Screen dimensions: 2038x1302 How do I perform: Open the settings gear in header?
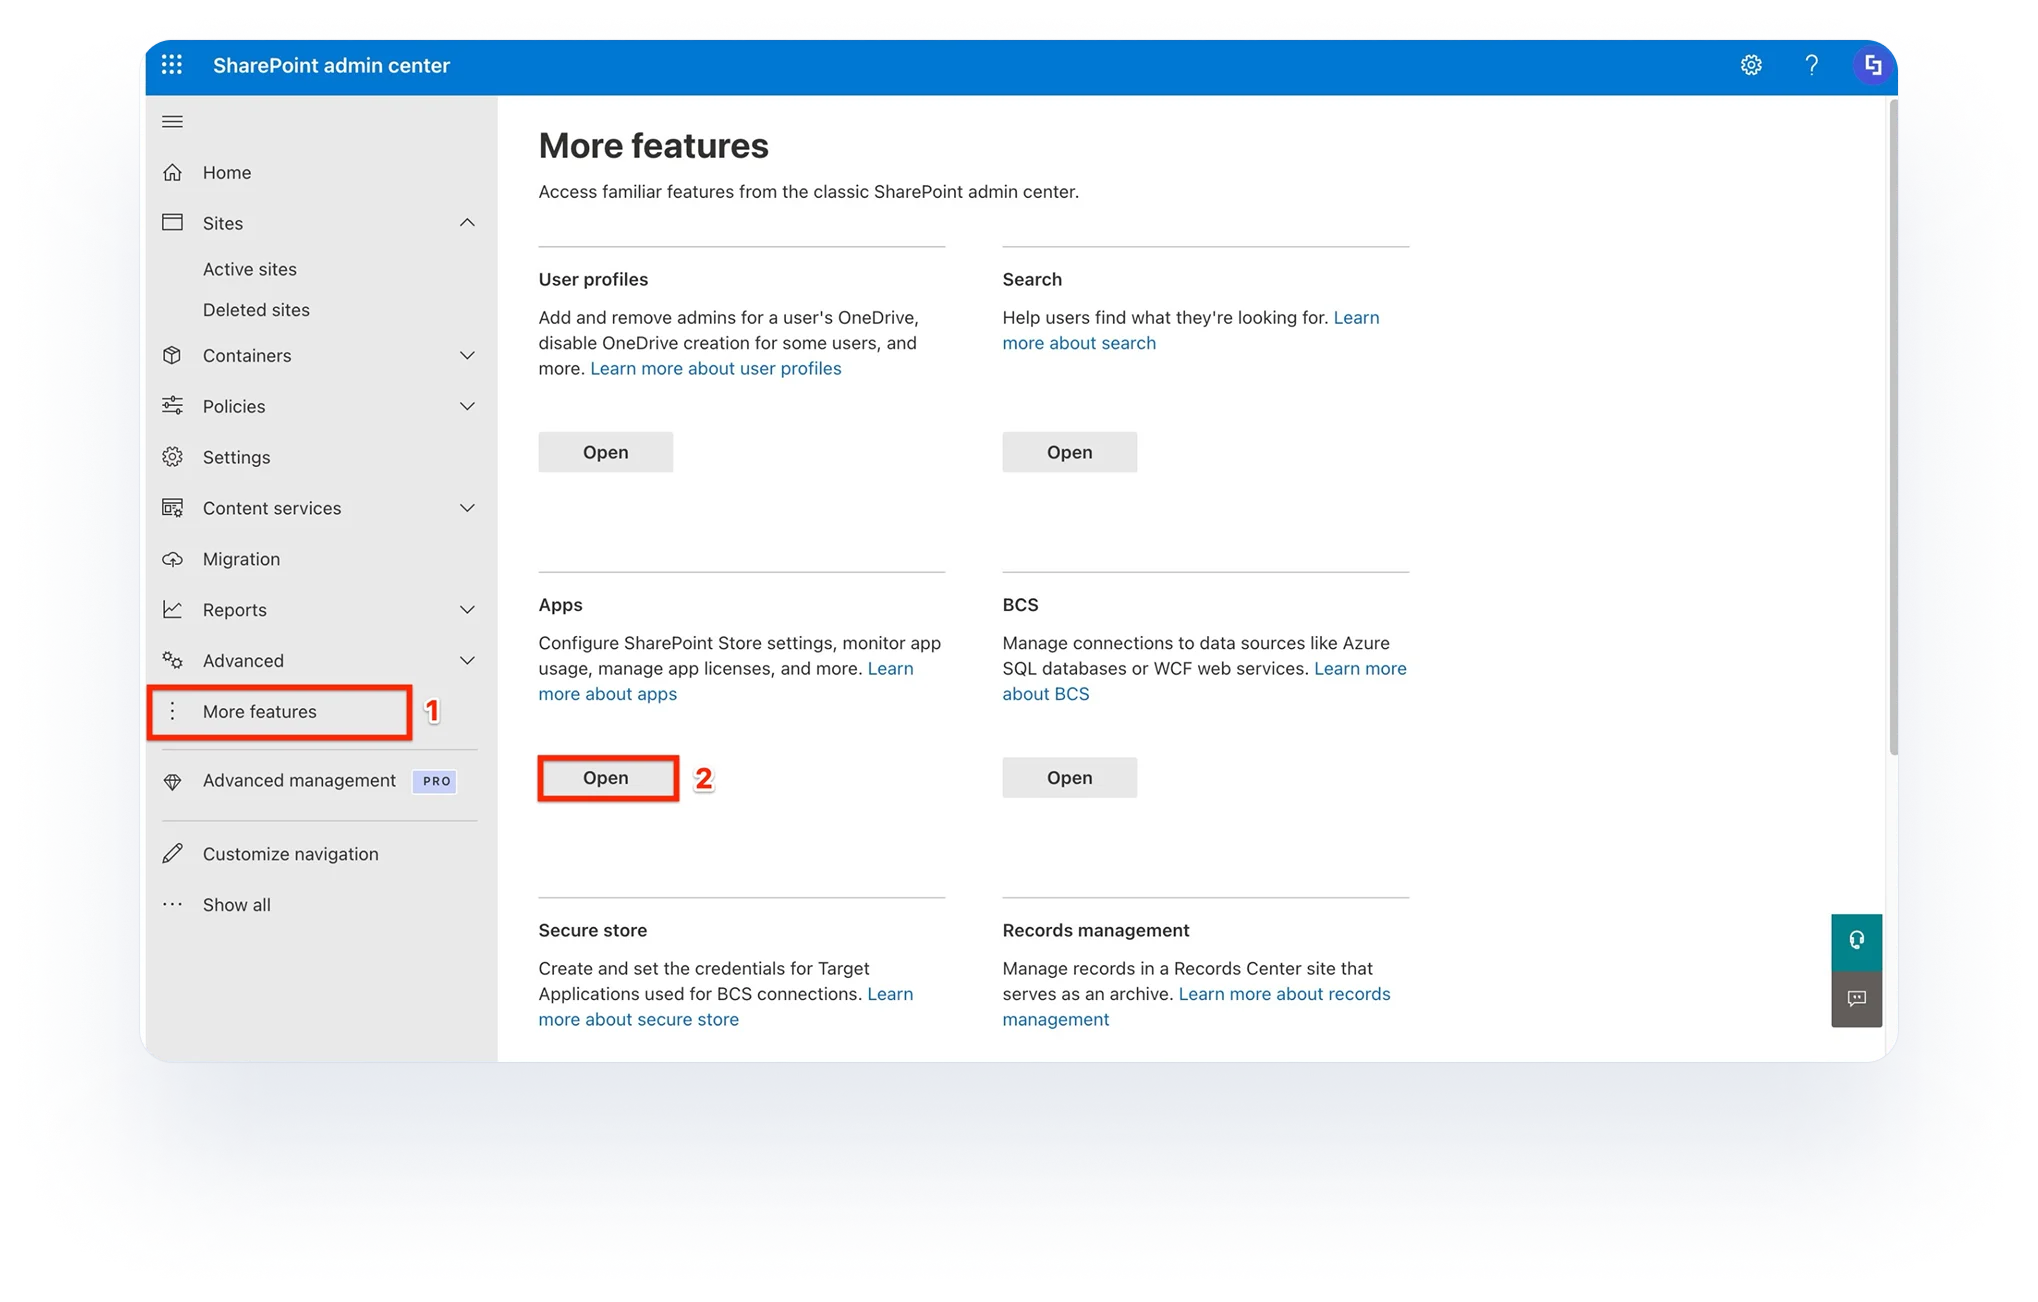point(1751,65)
